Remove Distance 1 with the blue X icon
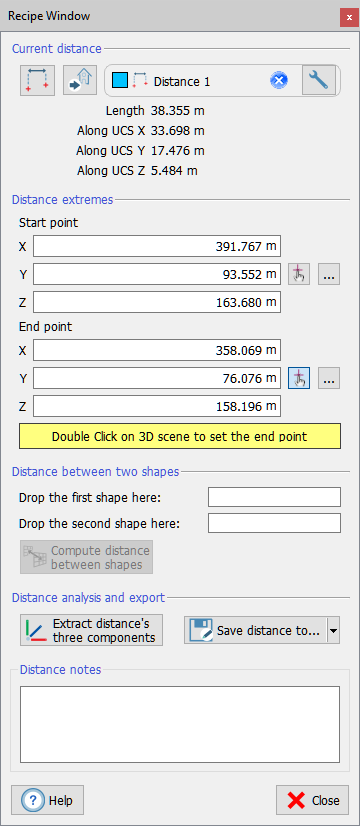This screenshot has height=826, width=360. point(279,81)
